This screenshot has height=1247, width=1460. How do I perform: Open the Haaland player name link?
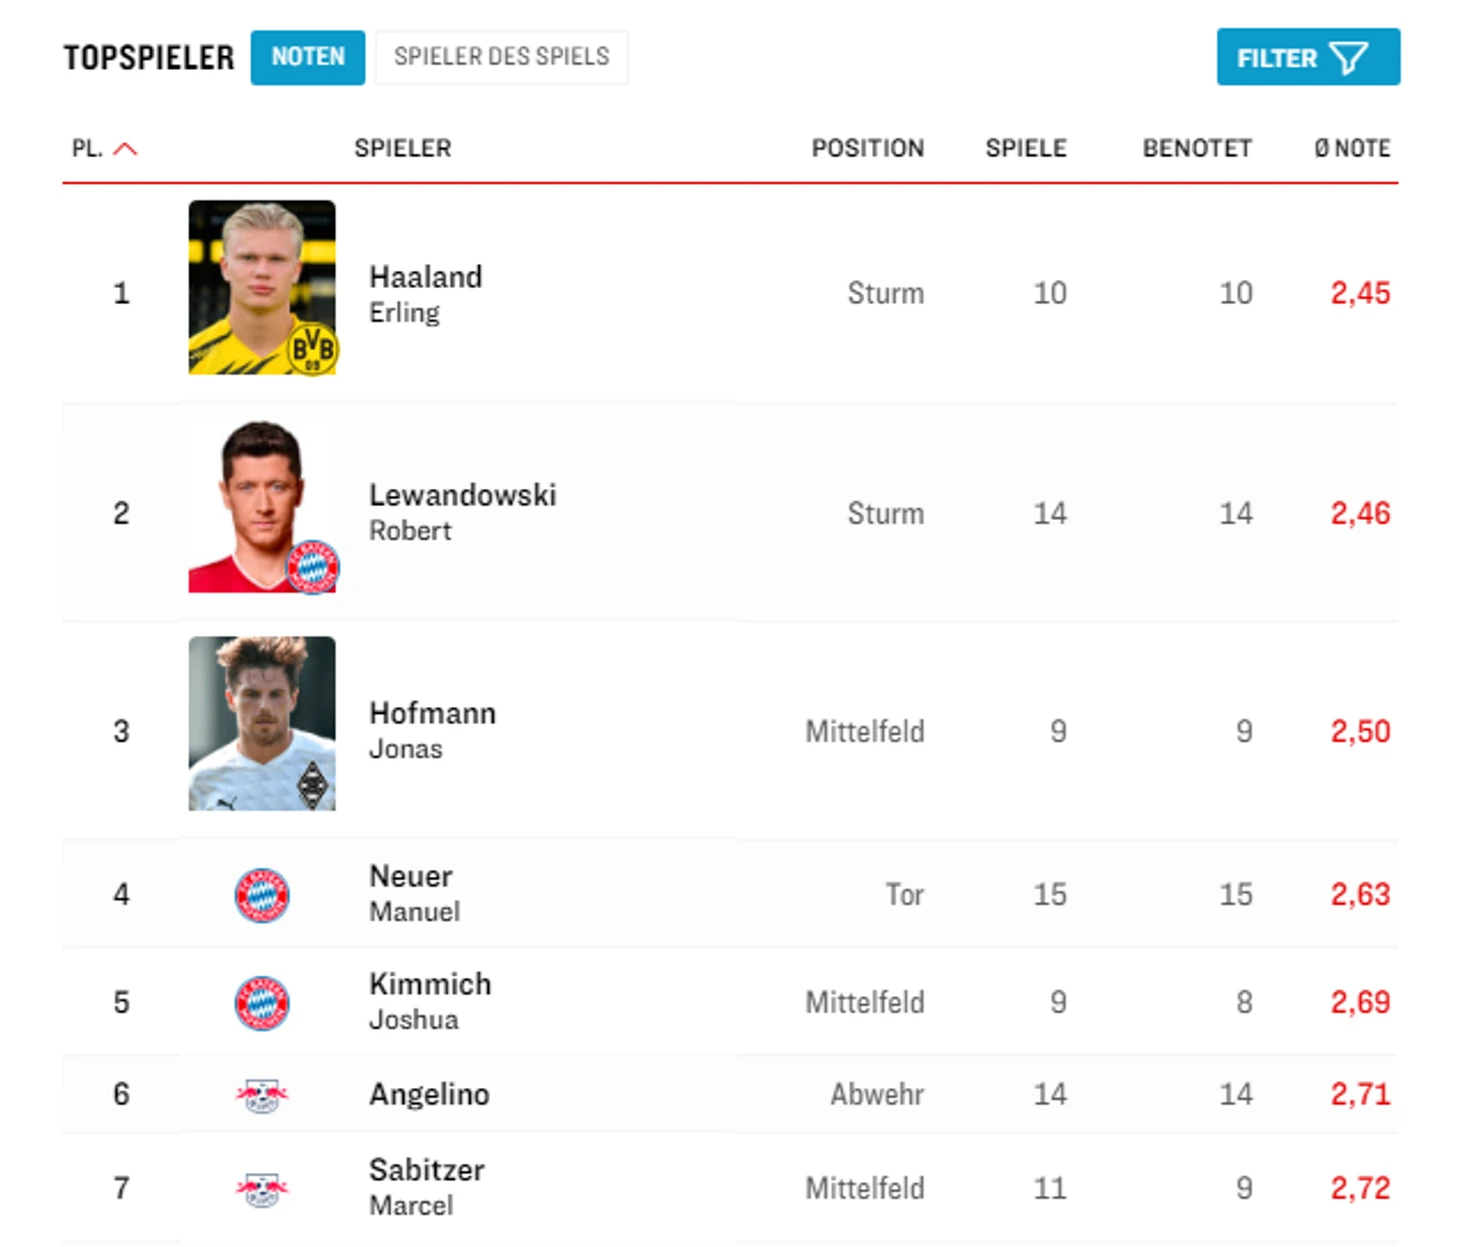425,277
